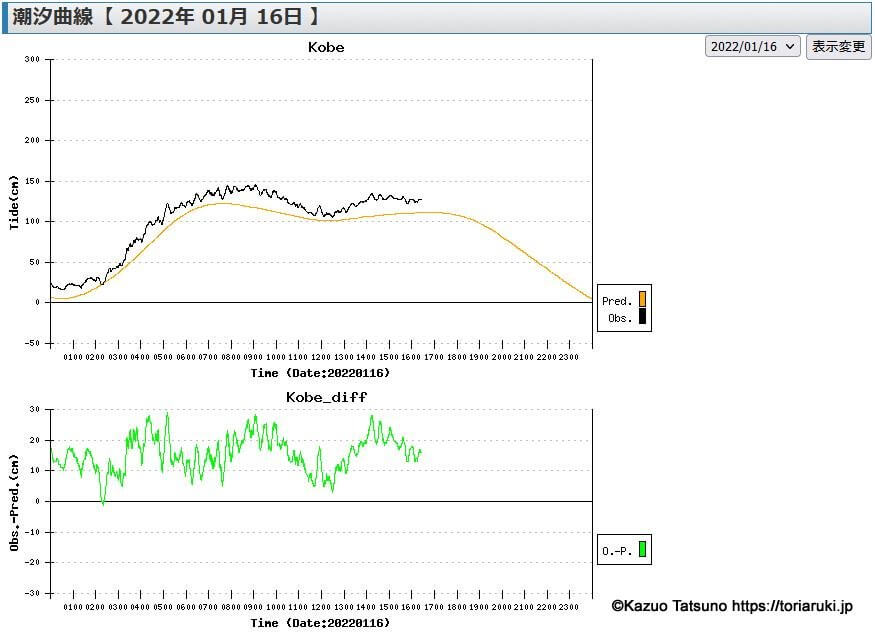875x633 pixels.
Task: Click the Pred. text in the legend
Action: point(617,300)
